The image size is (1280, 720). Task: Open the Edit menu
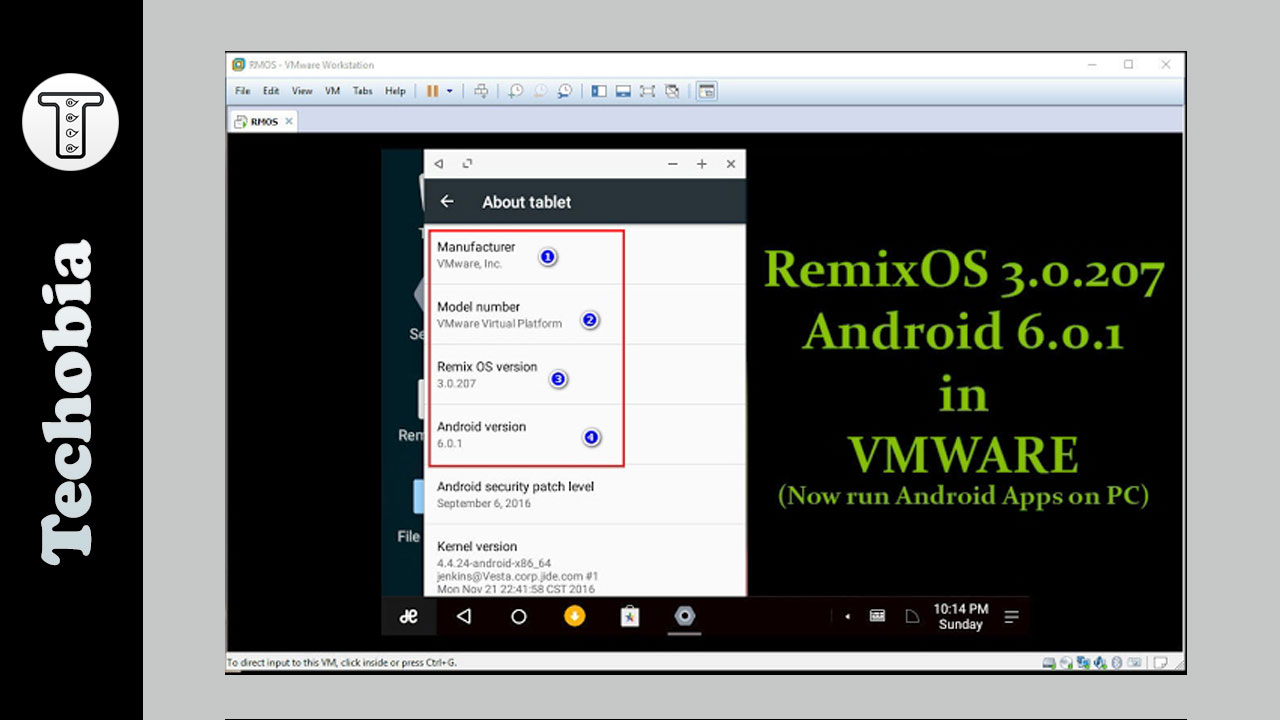271,91
